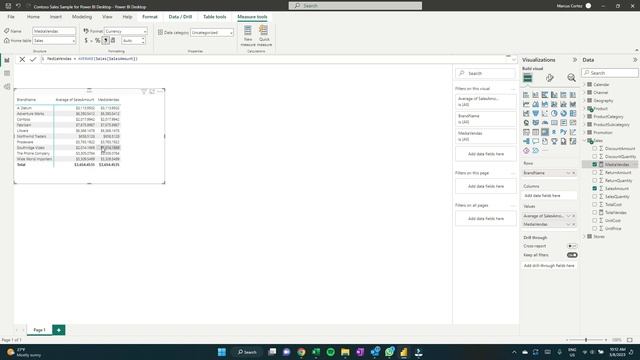Click the Quick measure ribbon button
Viewport: 640px width, 360px height.
point(264,36)
